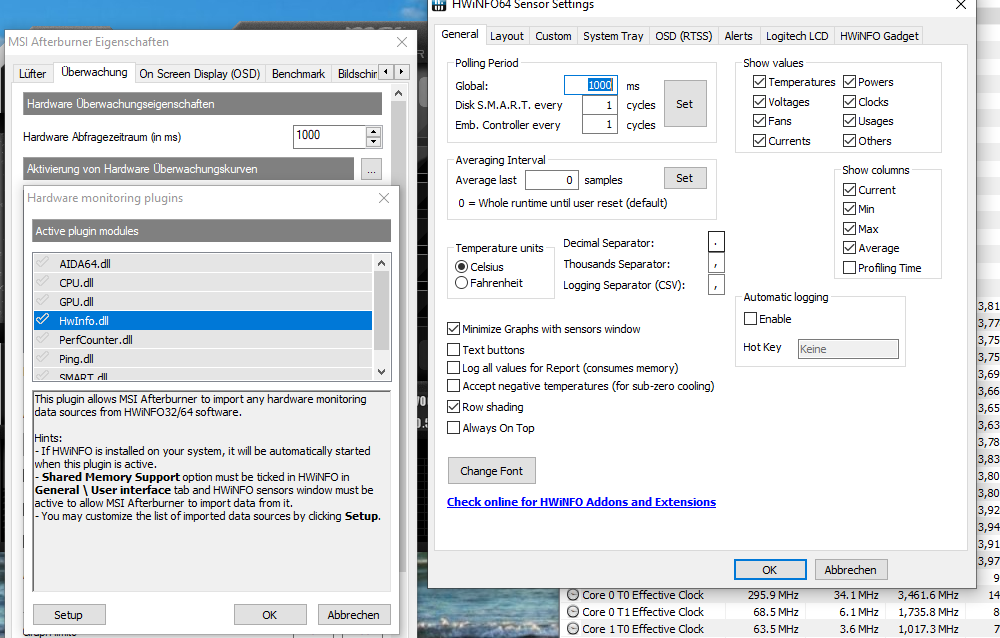
Task: Switch to the Layout tab
Action: coord(506,36)
